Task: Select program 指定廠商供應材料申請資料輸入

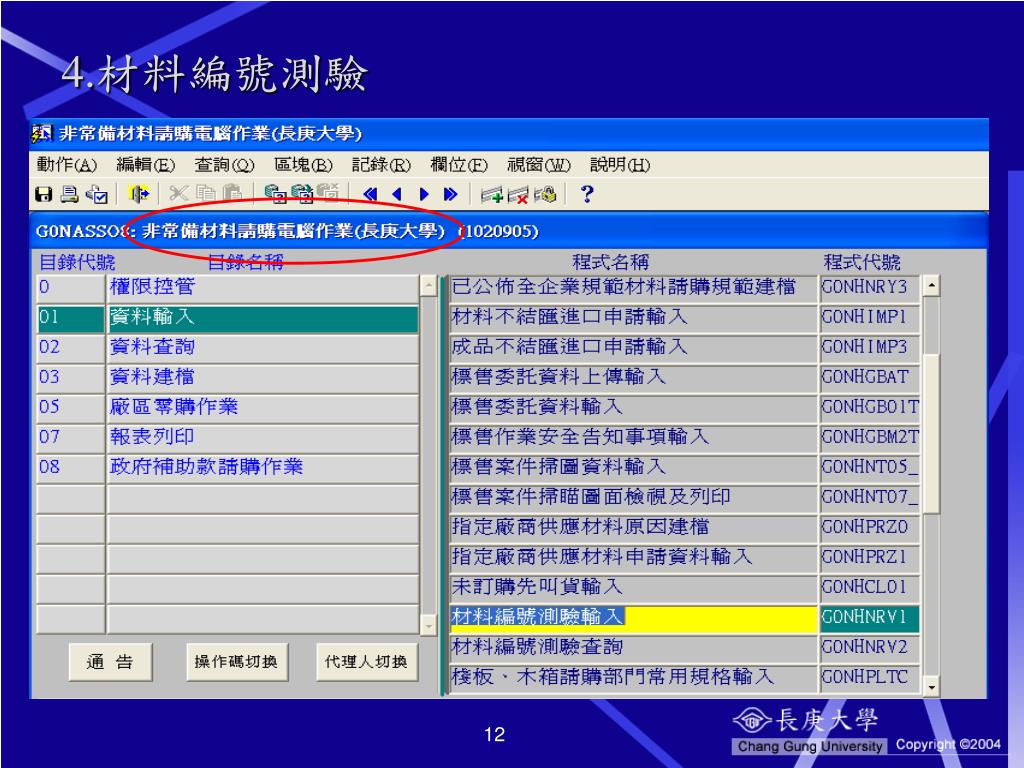Action: (x=633, y=558)
